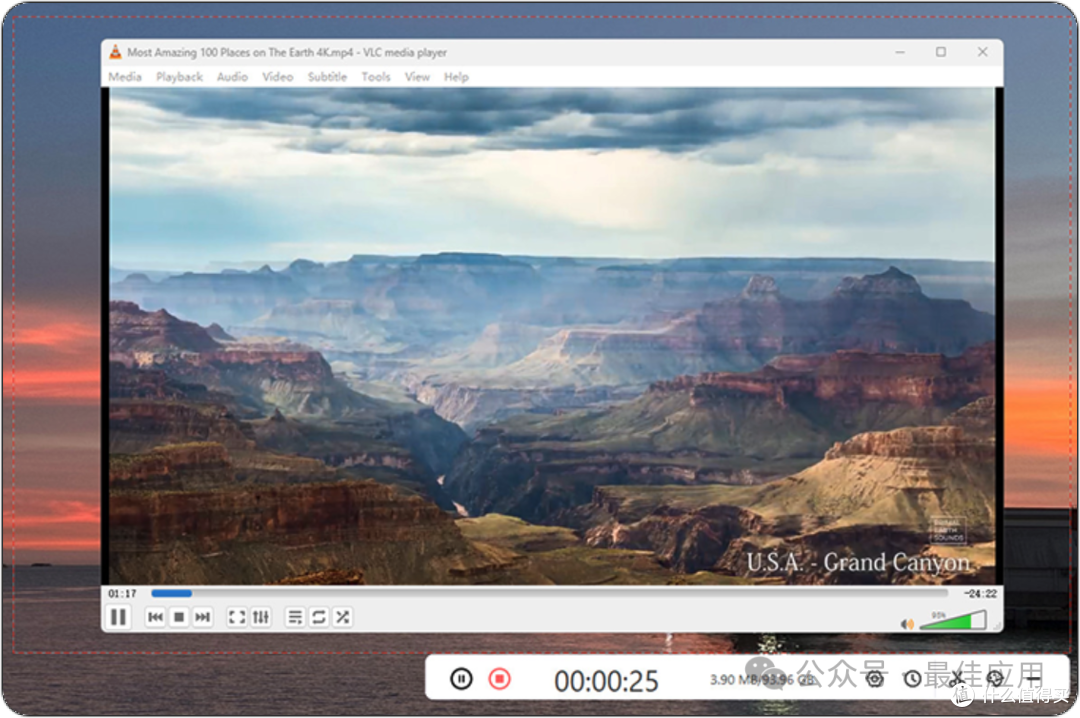Open recorder scheduled task clock icon
Viewport: 1080px width, 718px height.
(913, 679)
